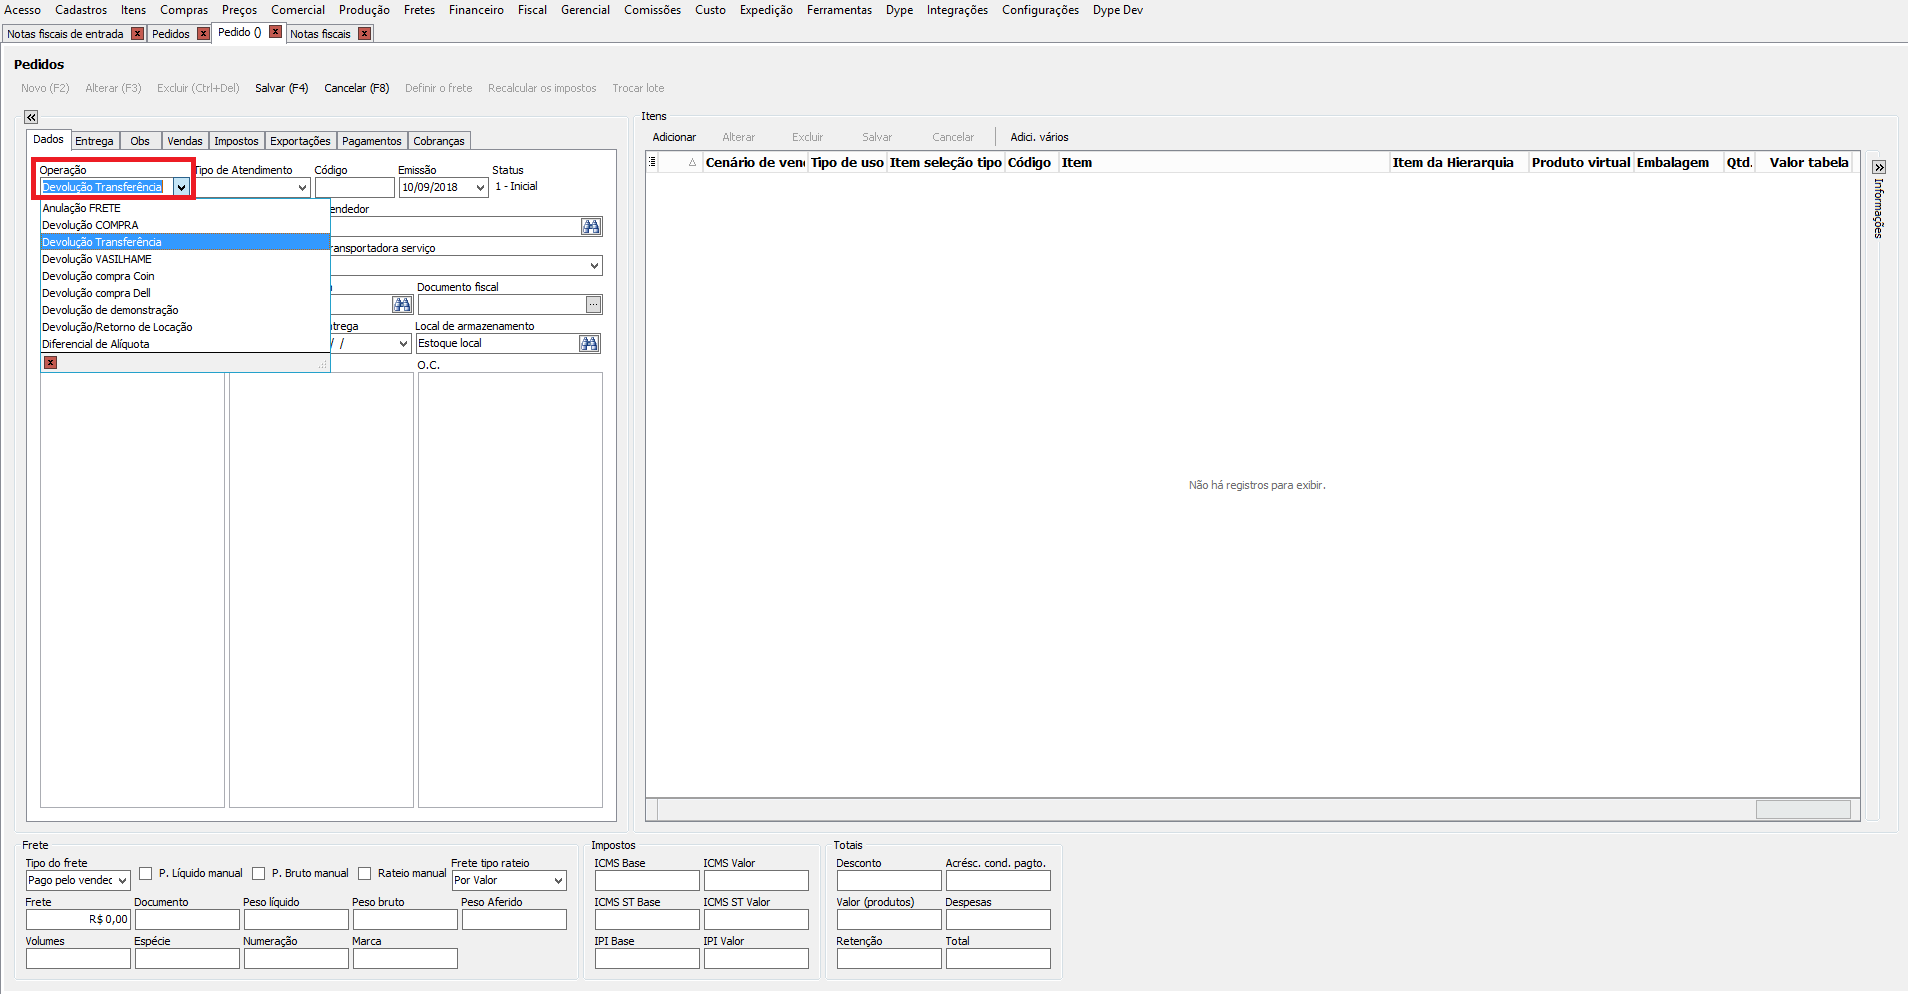Click Adici. vários button
This screenshot has height=994, width=1908.
[x=1039, y=137]
